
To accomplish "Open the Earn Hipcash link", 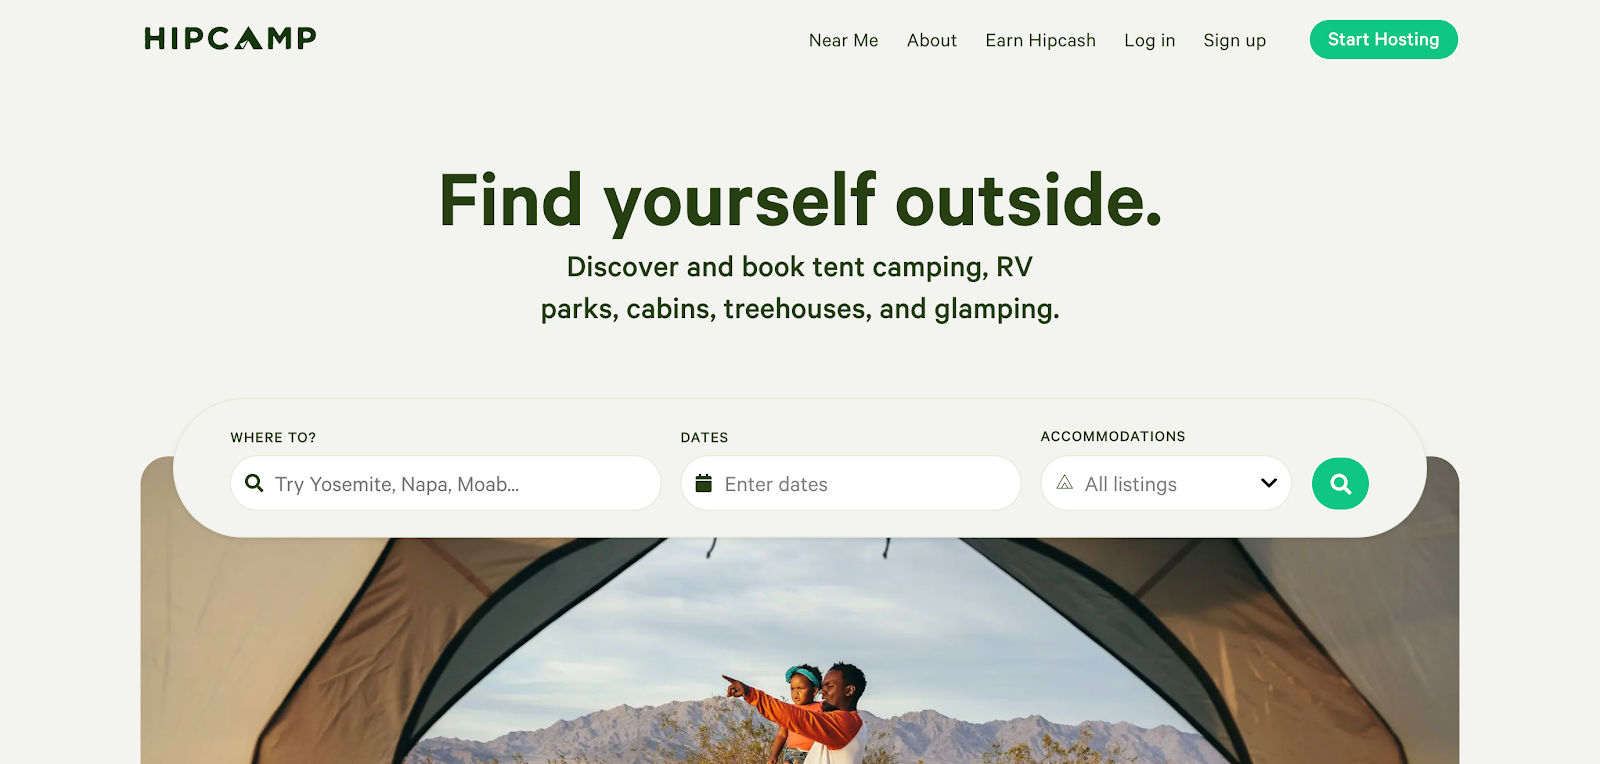I will click(x=1040, y=40).
